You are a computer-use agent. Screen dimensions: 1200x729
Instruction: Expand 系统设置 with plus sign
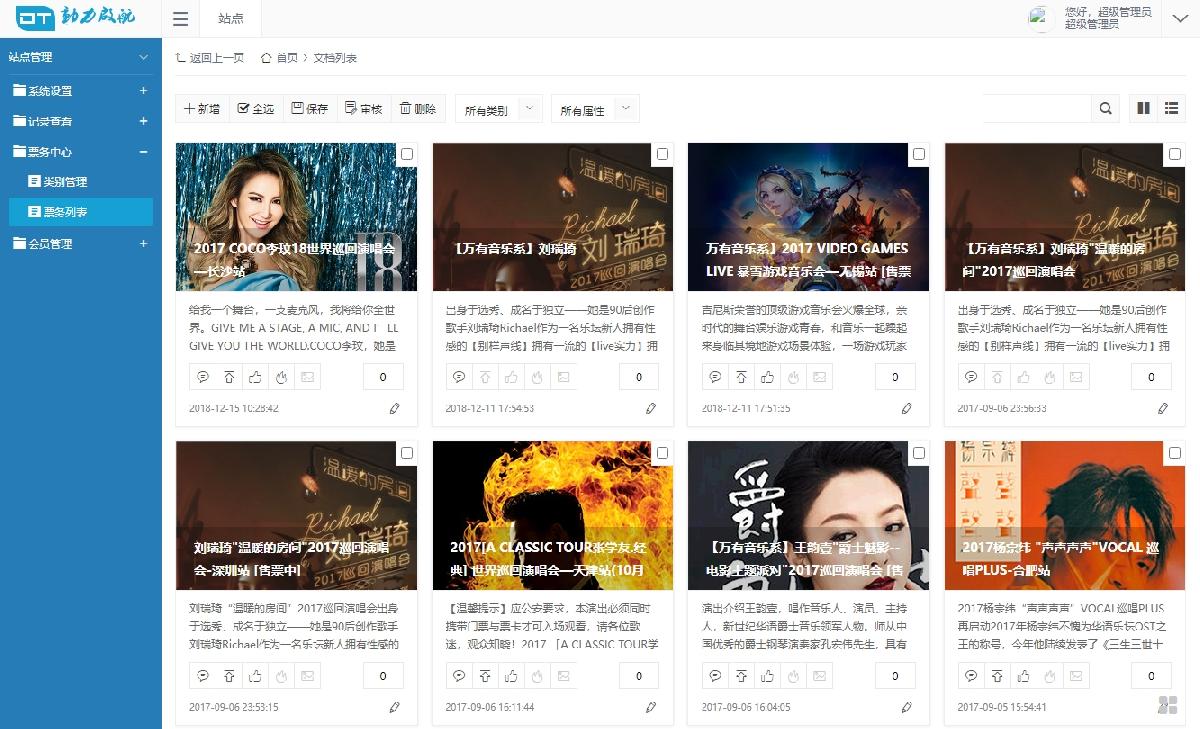[143, 91]
